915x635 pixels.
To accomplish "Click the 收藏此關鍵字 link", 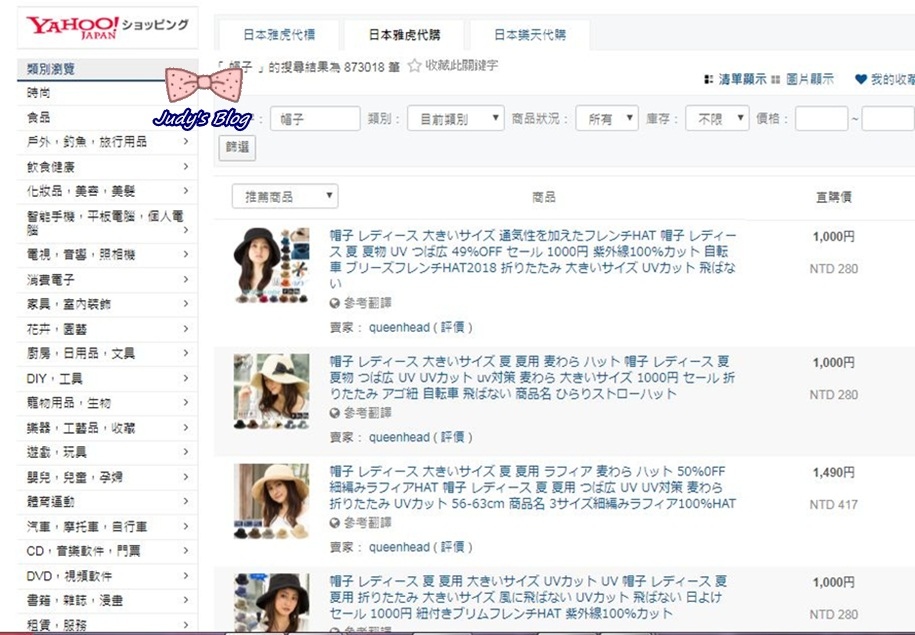I will [462, 65].
